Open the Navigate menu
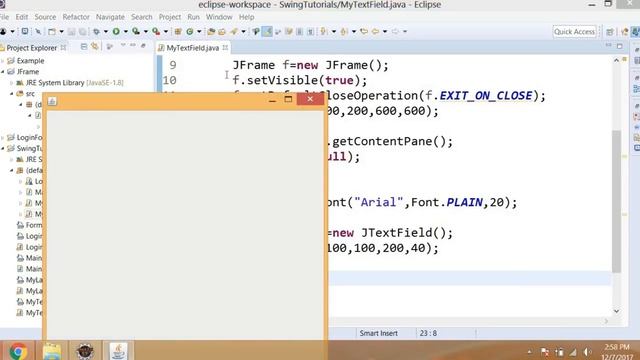Screen dimensions: 640x360 tap(110, 17)
